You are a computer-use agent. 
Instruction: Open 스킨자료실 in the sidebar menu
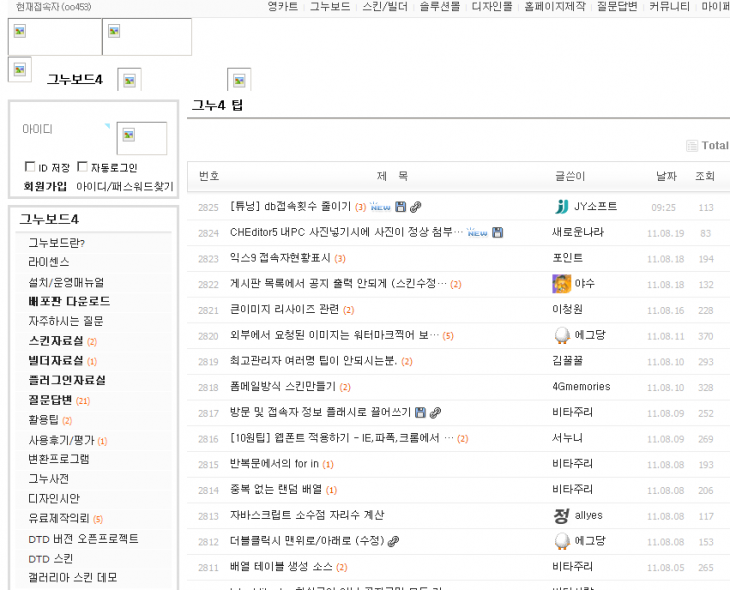pyautogui.click(x=55, y=340)
